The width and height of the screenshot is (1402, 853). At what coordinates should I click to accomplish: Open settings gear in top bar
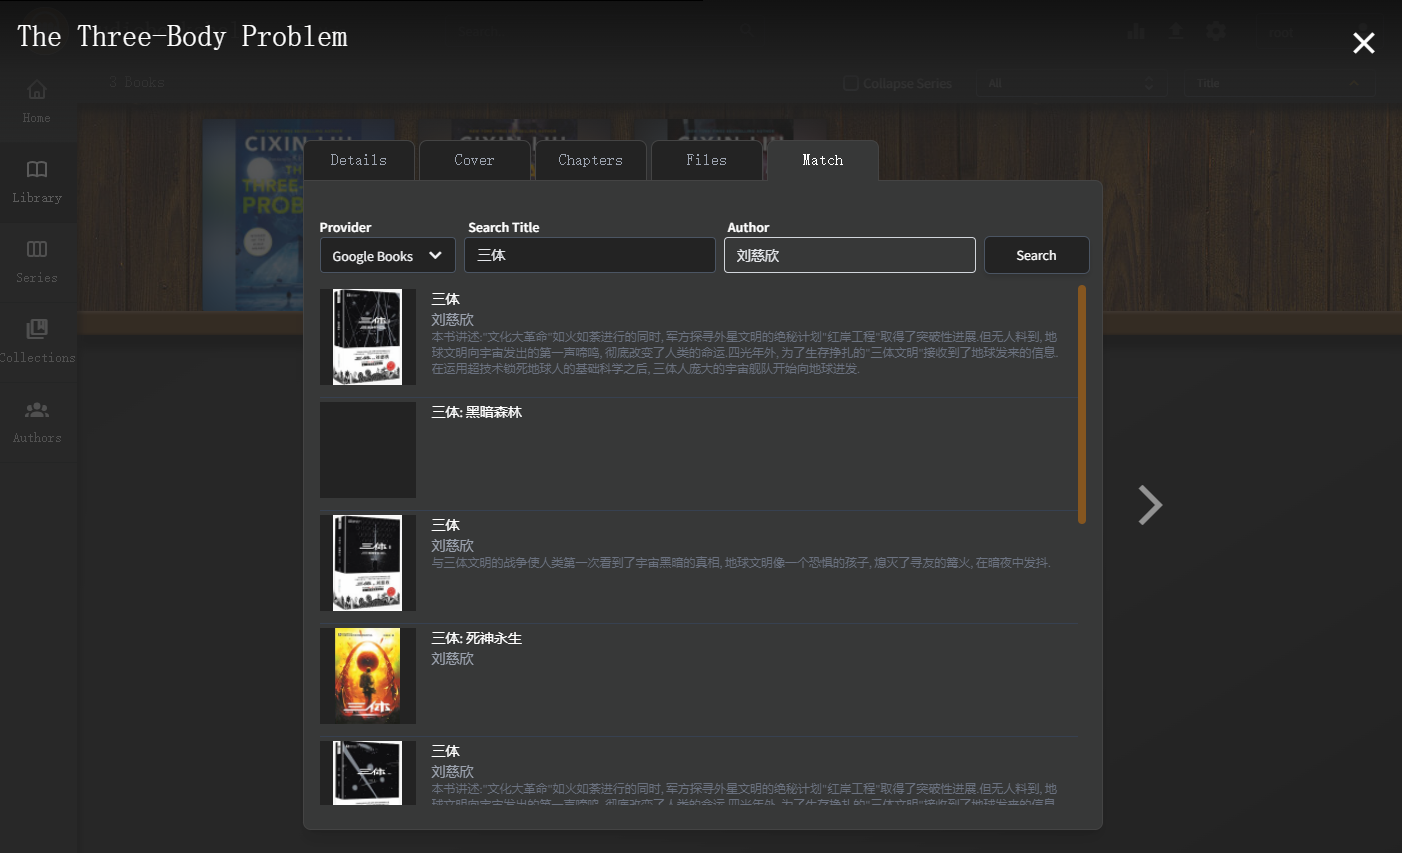click(x=1216, y=32)
